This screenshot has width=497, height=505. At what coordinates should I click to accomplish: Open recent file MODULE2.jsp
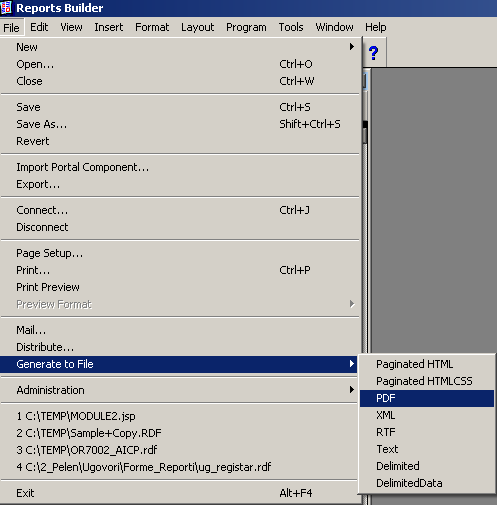[180, 416]
